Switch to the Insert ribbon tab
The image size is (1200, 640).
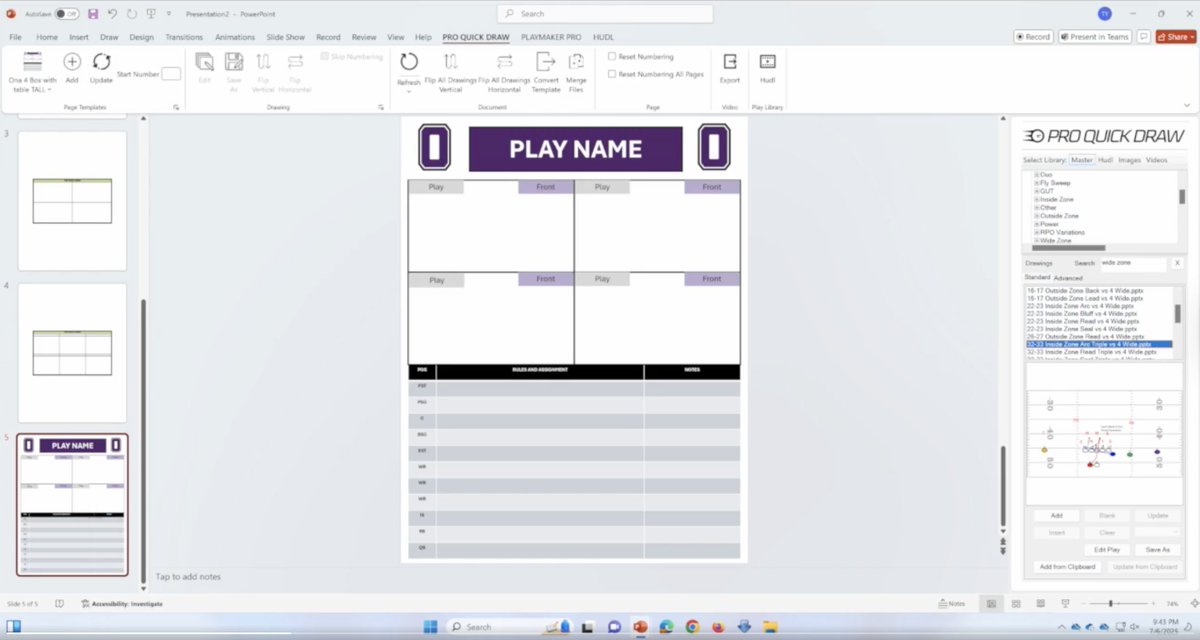pyautogui.click(x=78, y=37)
